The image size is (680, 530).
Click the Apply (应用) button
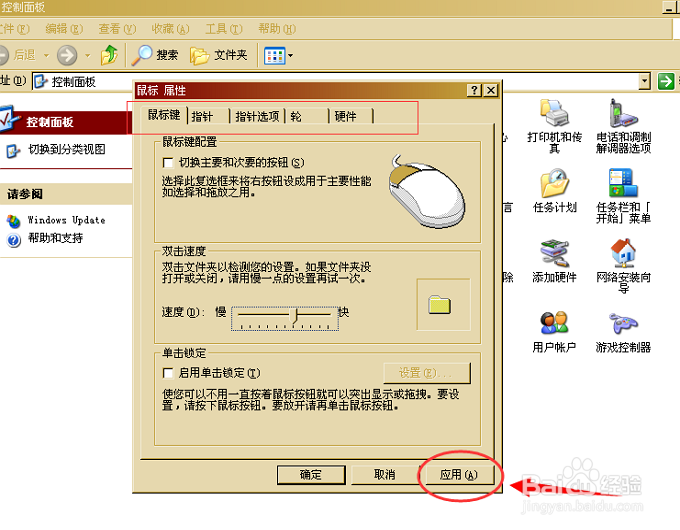(x=459, y=475)
